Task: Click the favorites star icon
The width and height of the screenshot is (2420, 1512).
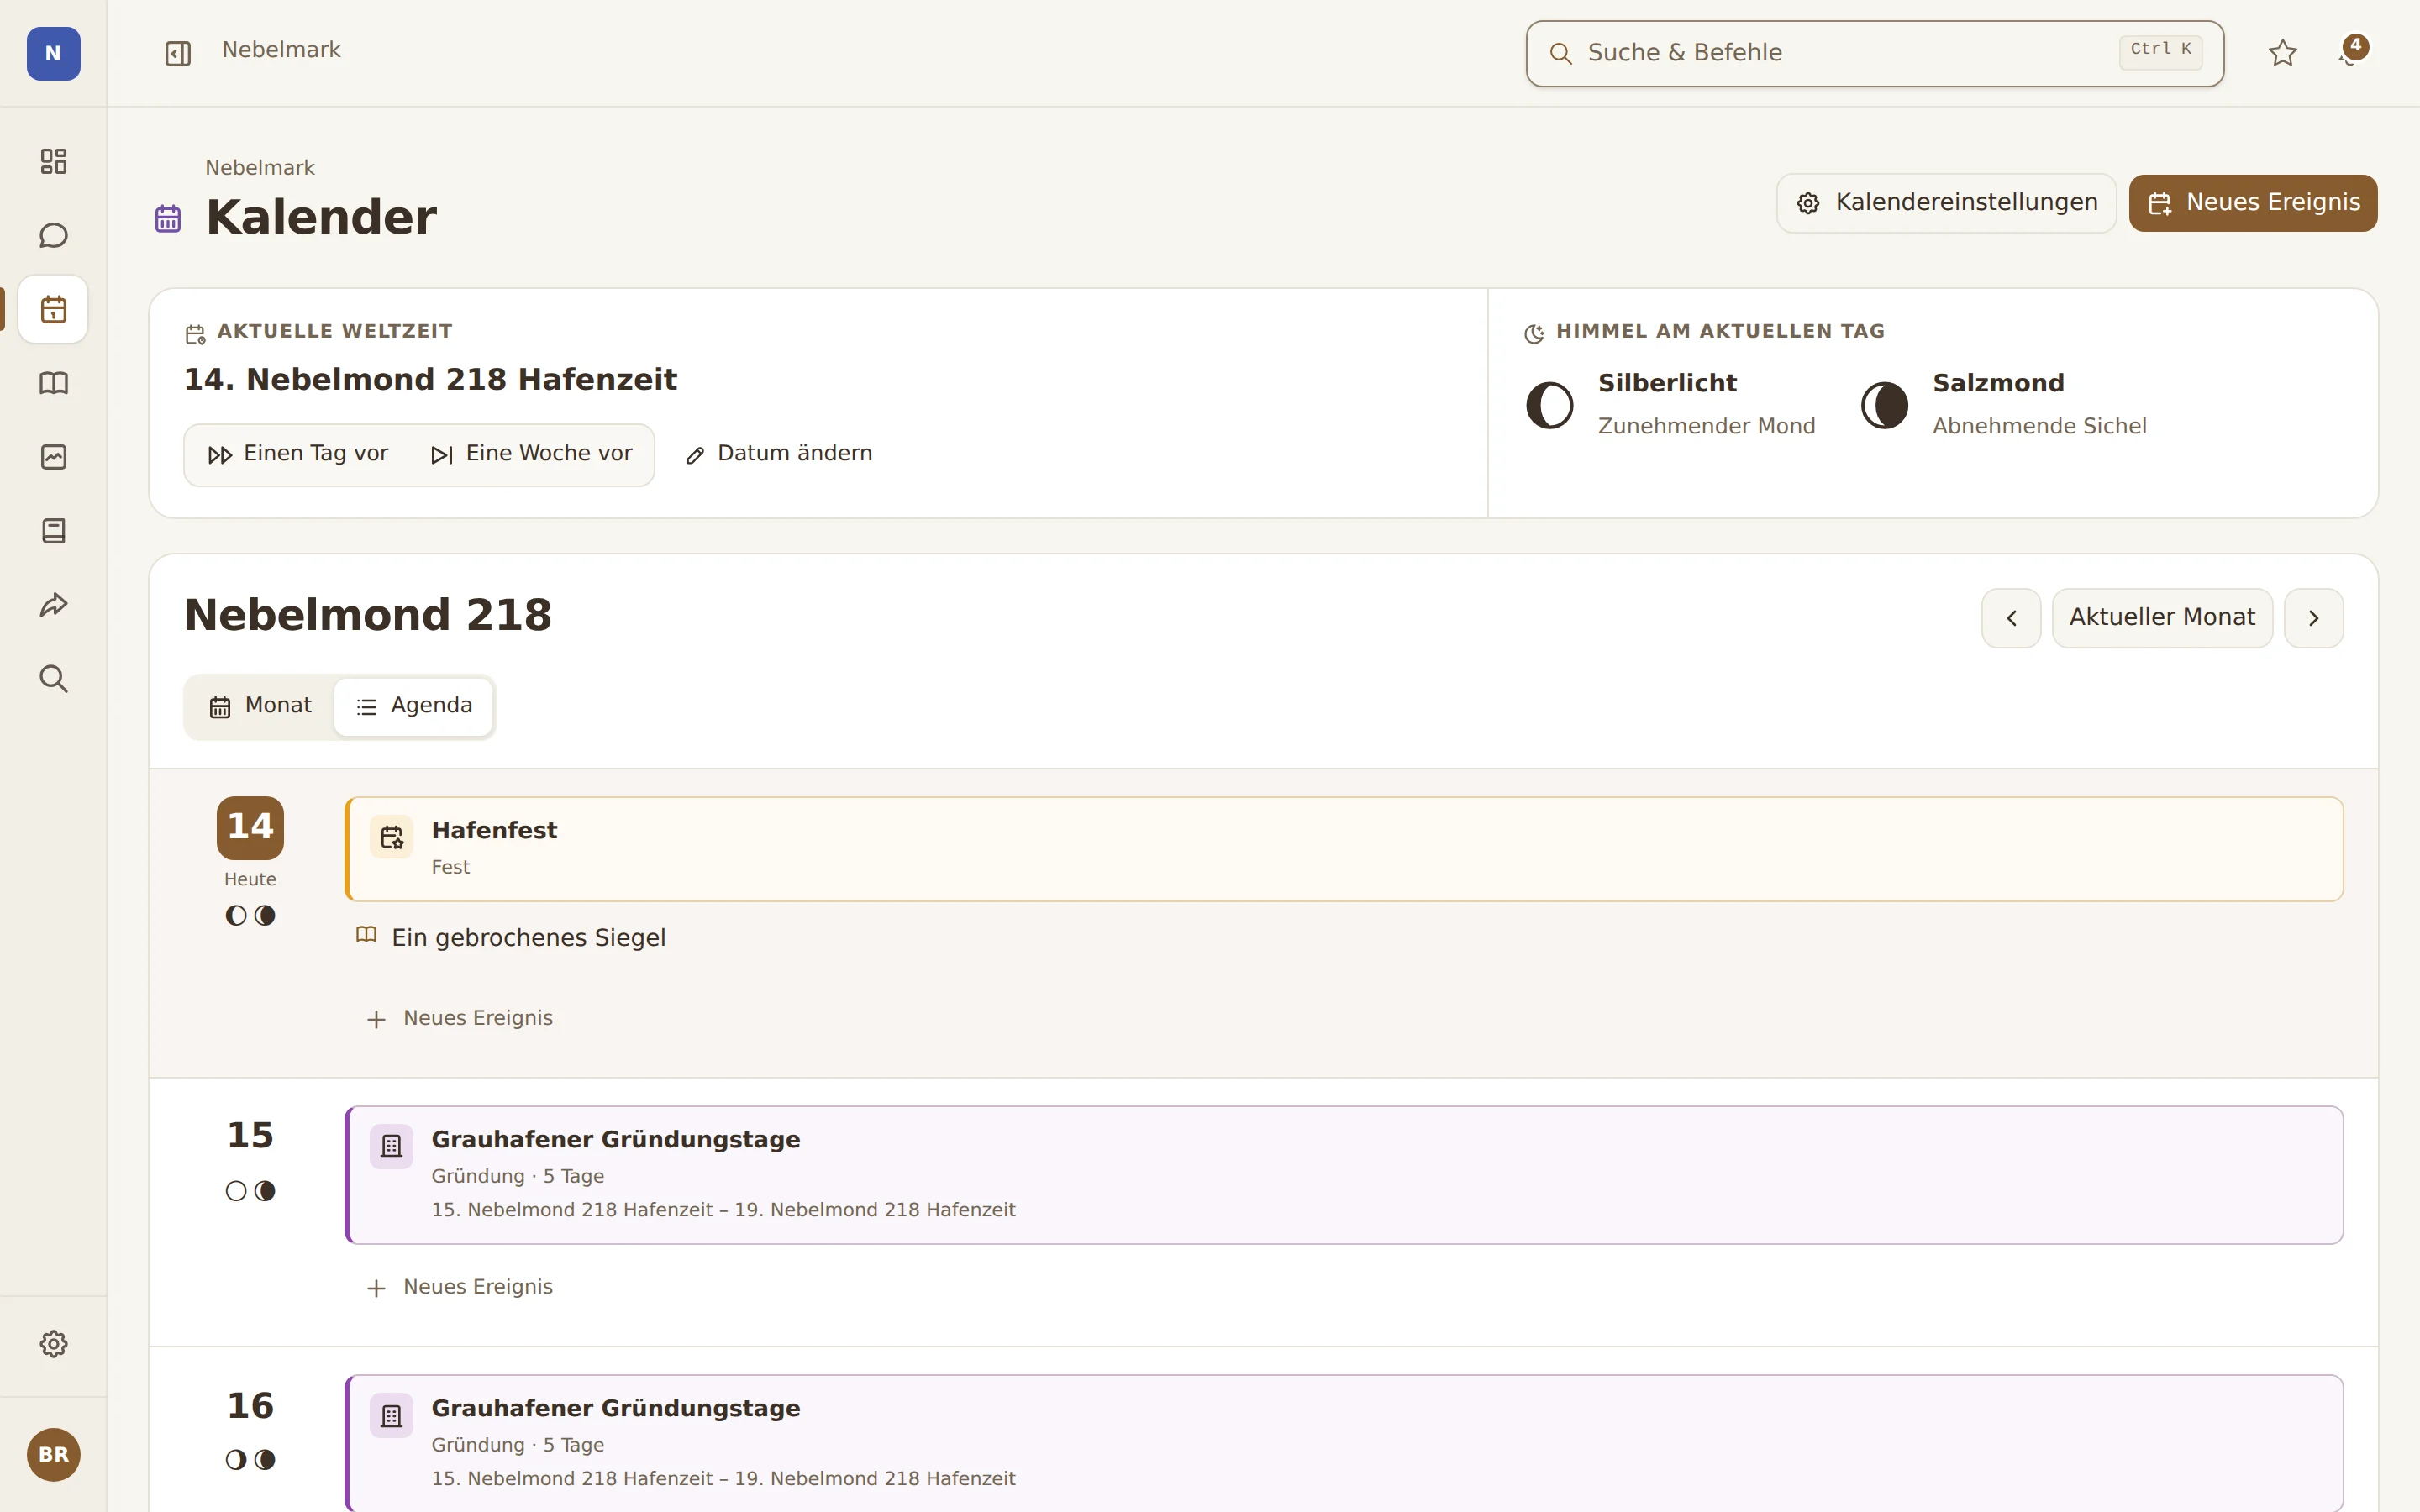Action: pos(2282,53)
